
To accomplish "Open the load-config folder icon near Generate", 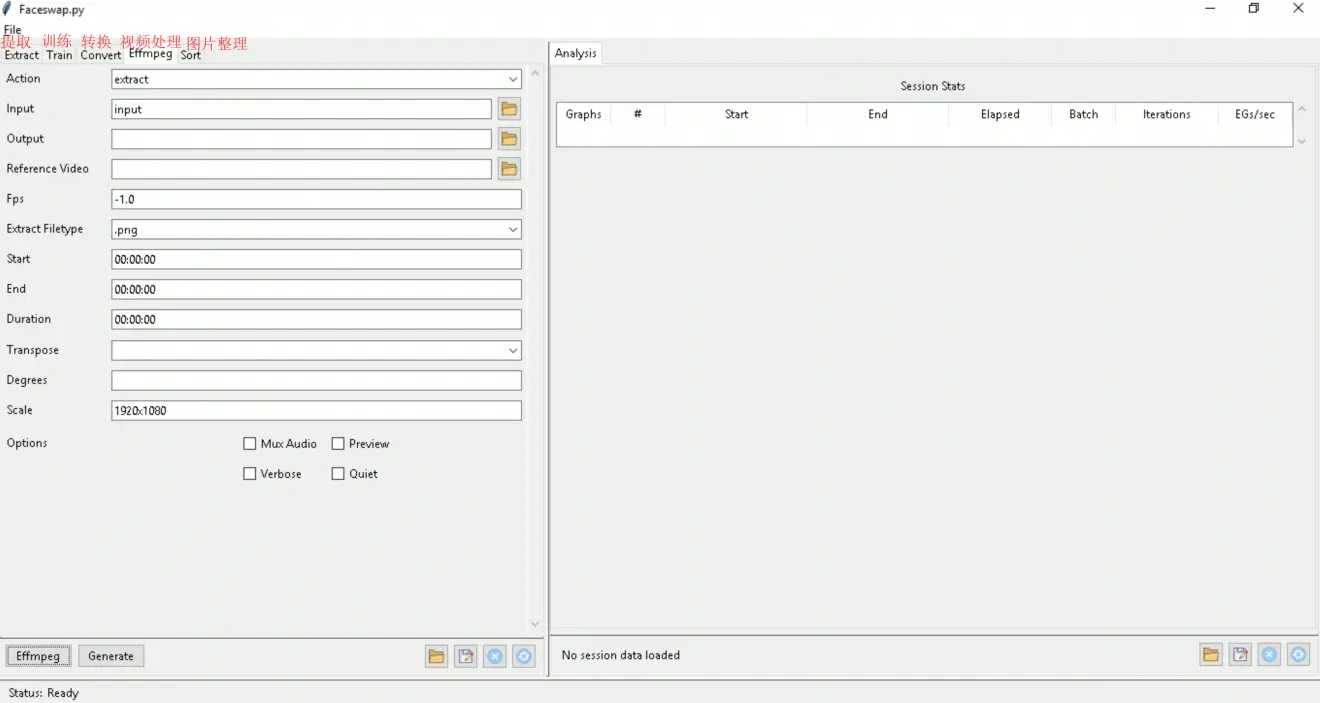I will click(x=436, y=656).
